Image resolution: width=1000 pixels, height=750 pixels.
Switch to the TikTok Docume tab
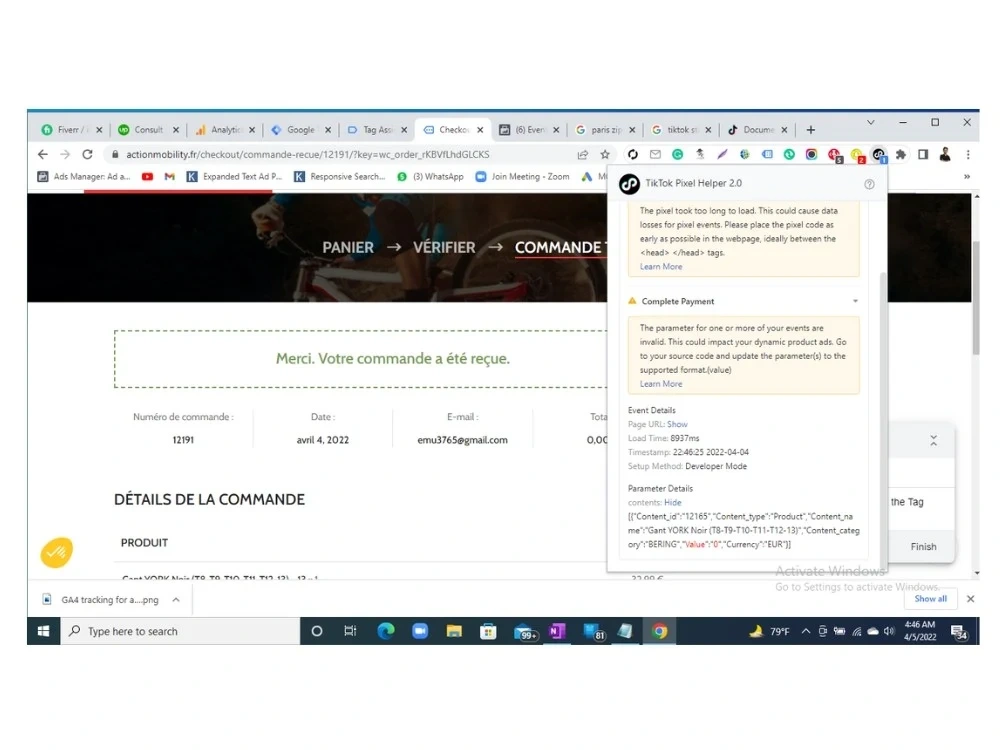pyautogui.click(x=758, y=129)
